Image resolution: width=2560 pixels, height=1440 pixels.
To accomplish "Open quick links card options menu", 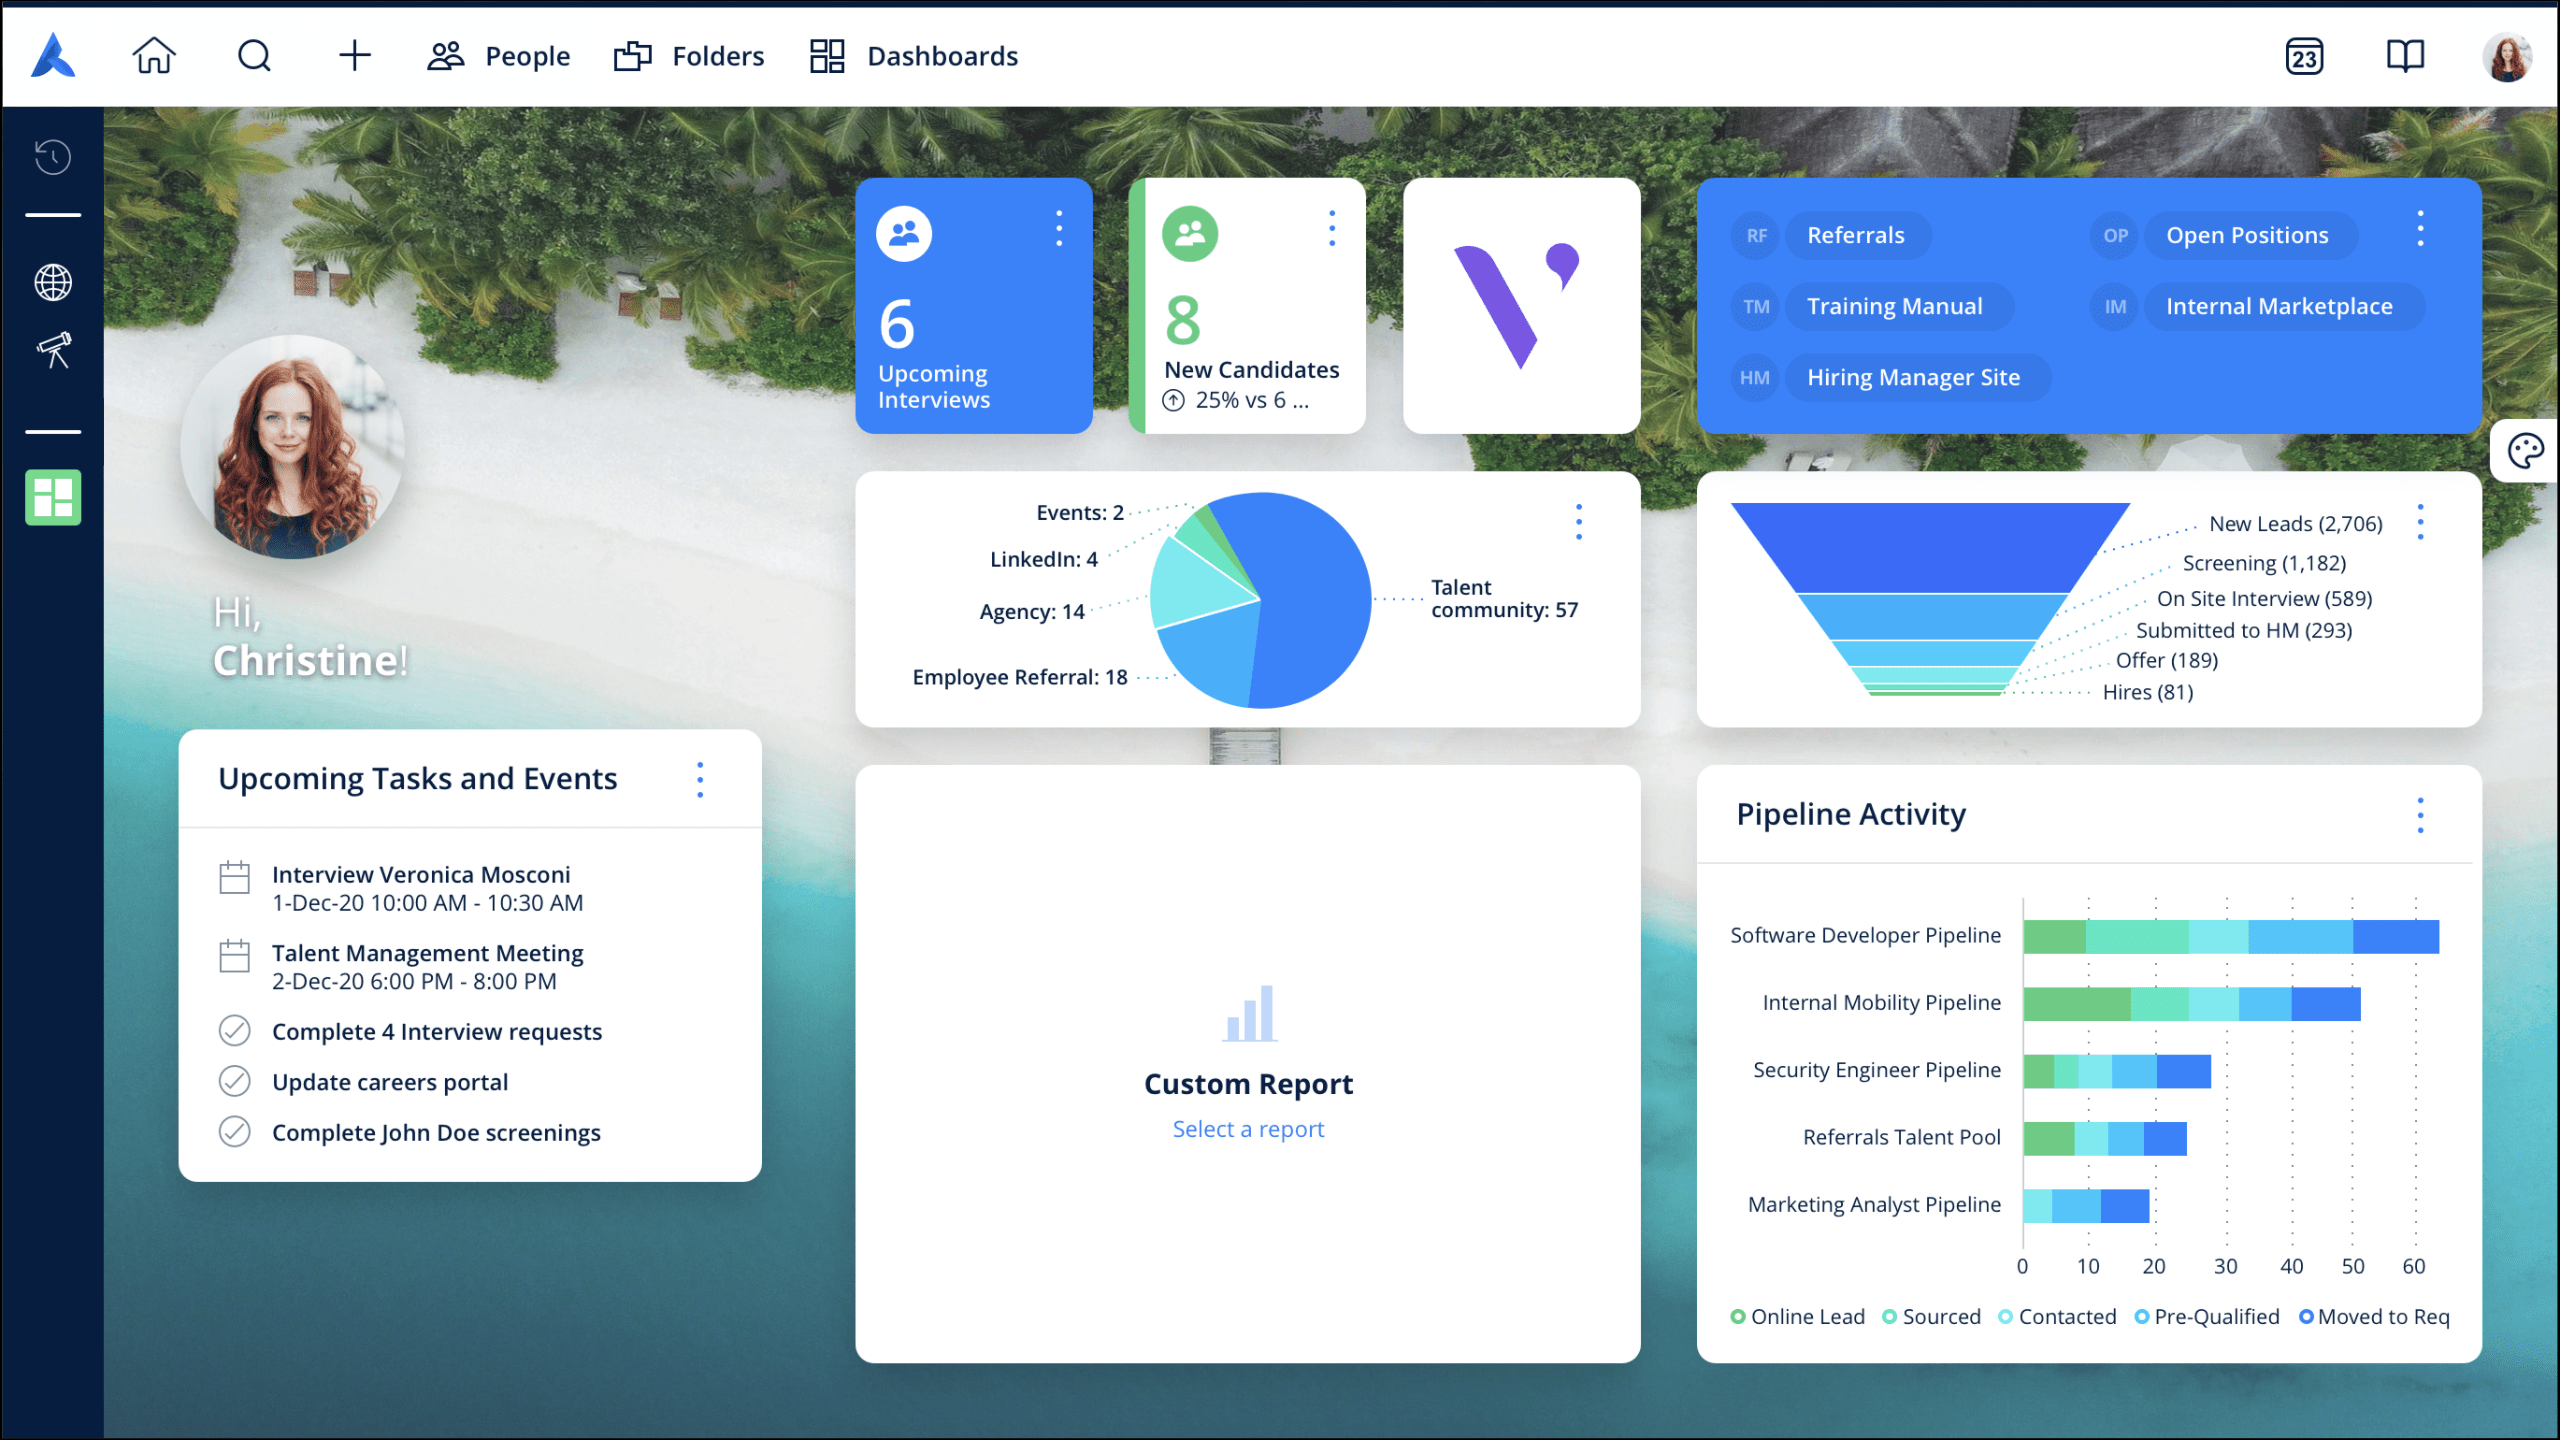I will [x=2420, y=229].
